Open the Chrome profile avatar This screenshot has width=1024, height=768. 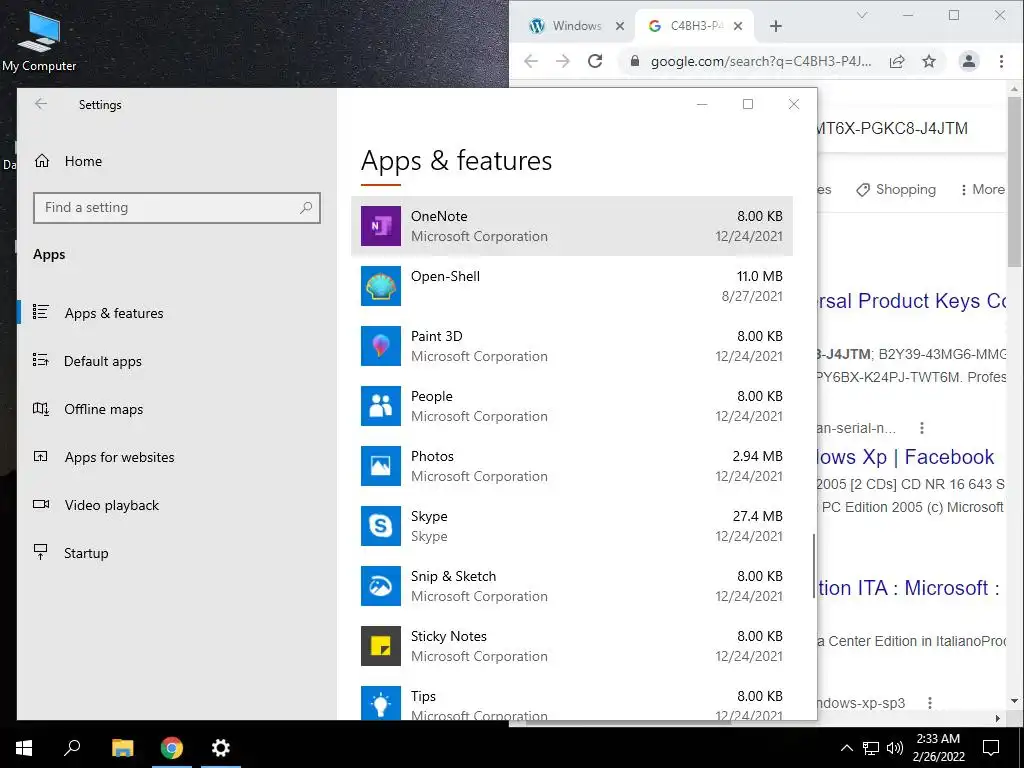pos(968,61)
